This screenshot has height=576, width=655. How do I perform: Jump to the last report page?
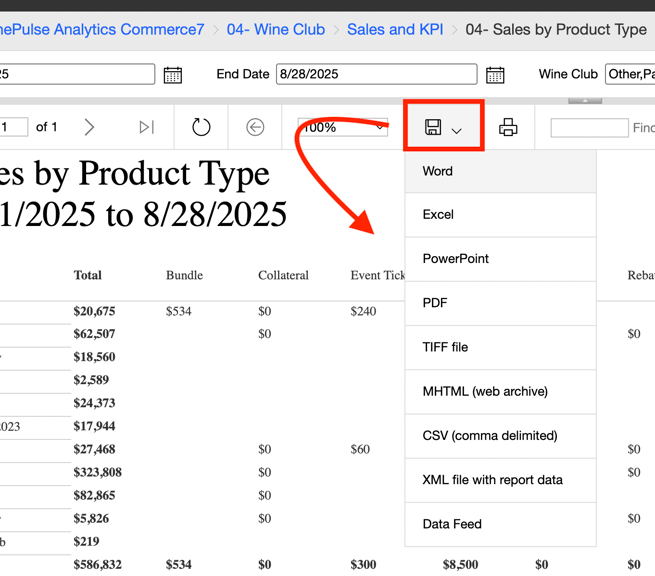point(147,127)
